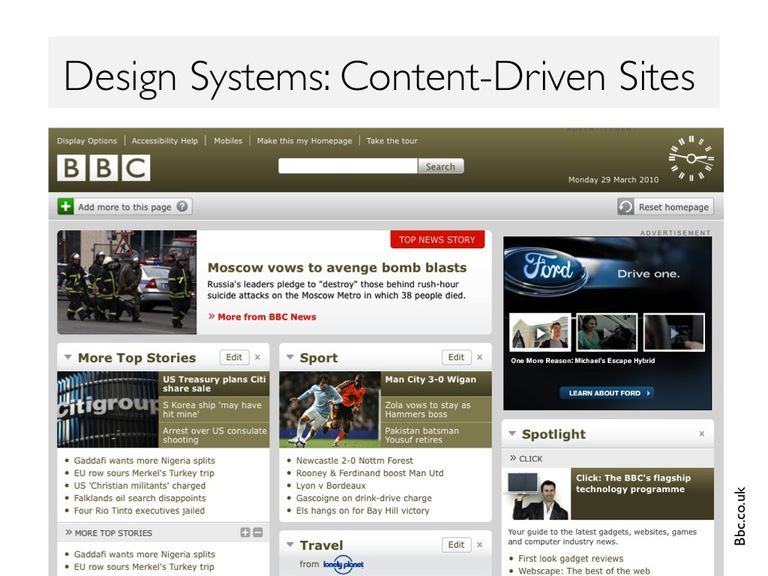Viewport: 768px width, 576px height.
Task: Click plus icon in More Top Stories bar
Action: (245, 532)
